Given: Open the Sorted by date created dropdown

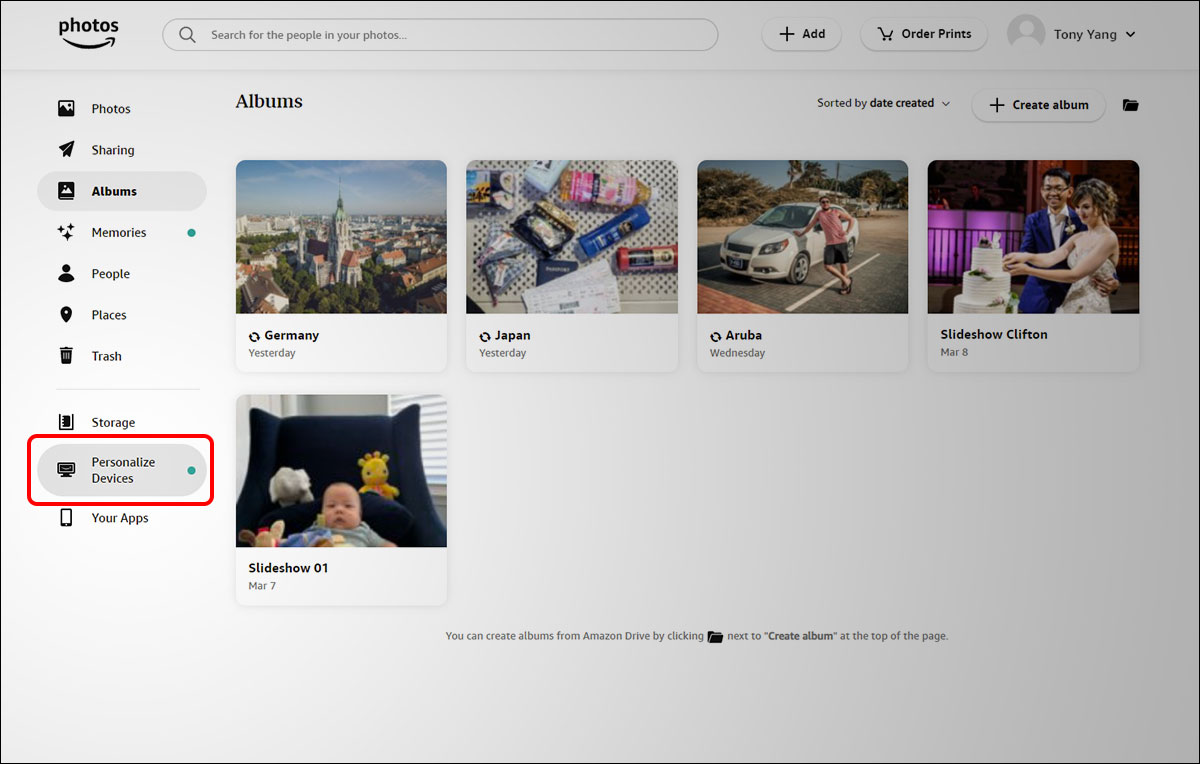Looking at the screenshot, I should point(883,103).
